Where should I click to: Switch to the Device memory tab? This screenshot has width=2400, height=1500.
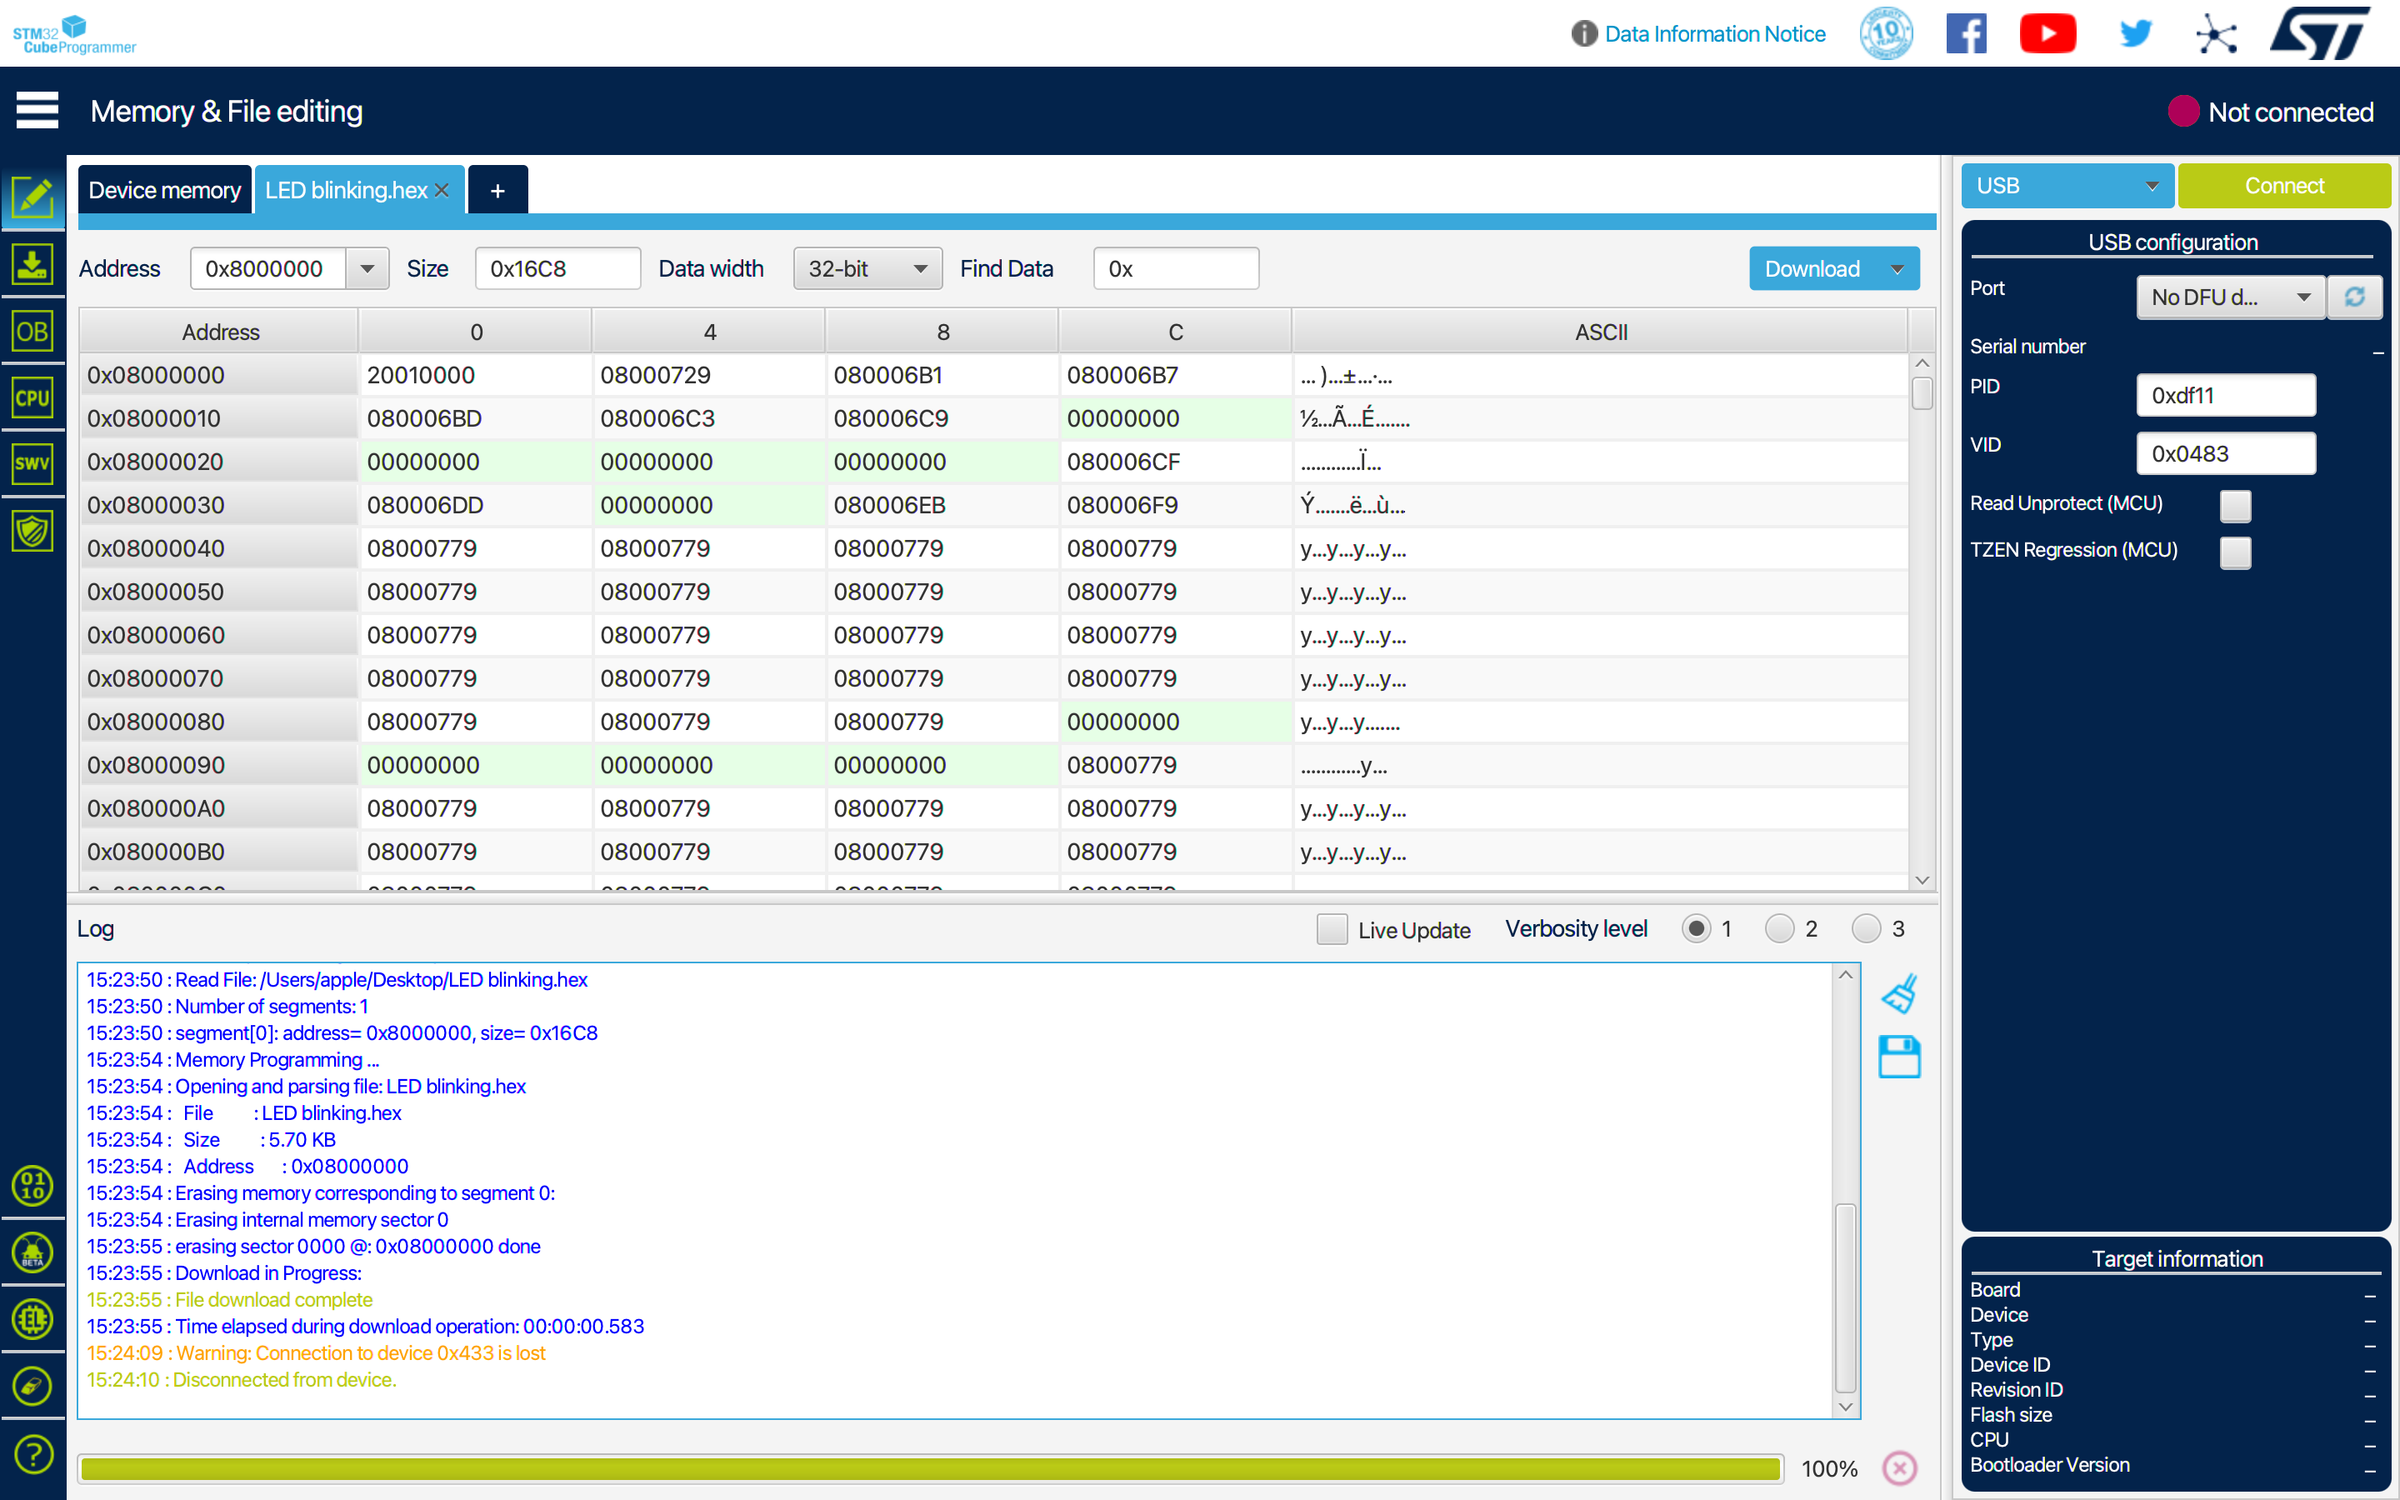[164, 190]
